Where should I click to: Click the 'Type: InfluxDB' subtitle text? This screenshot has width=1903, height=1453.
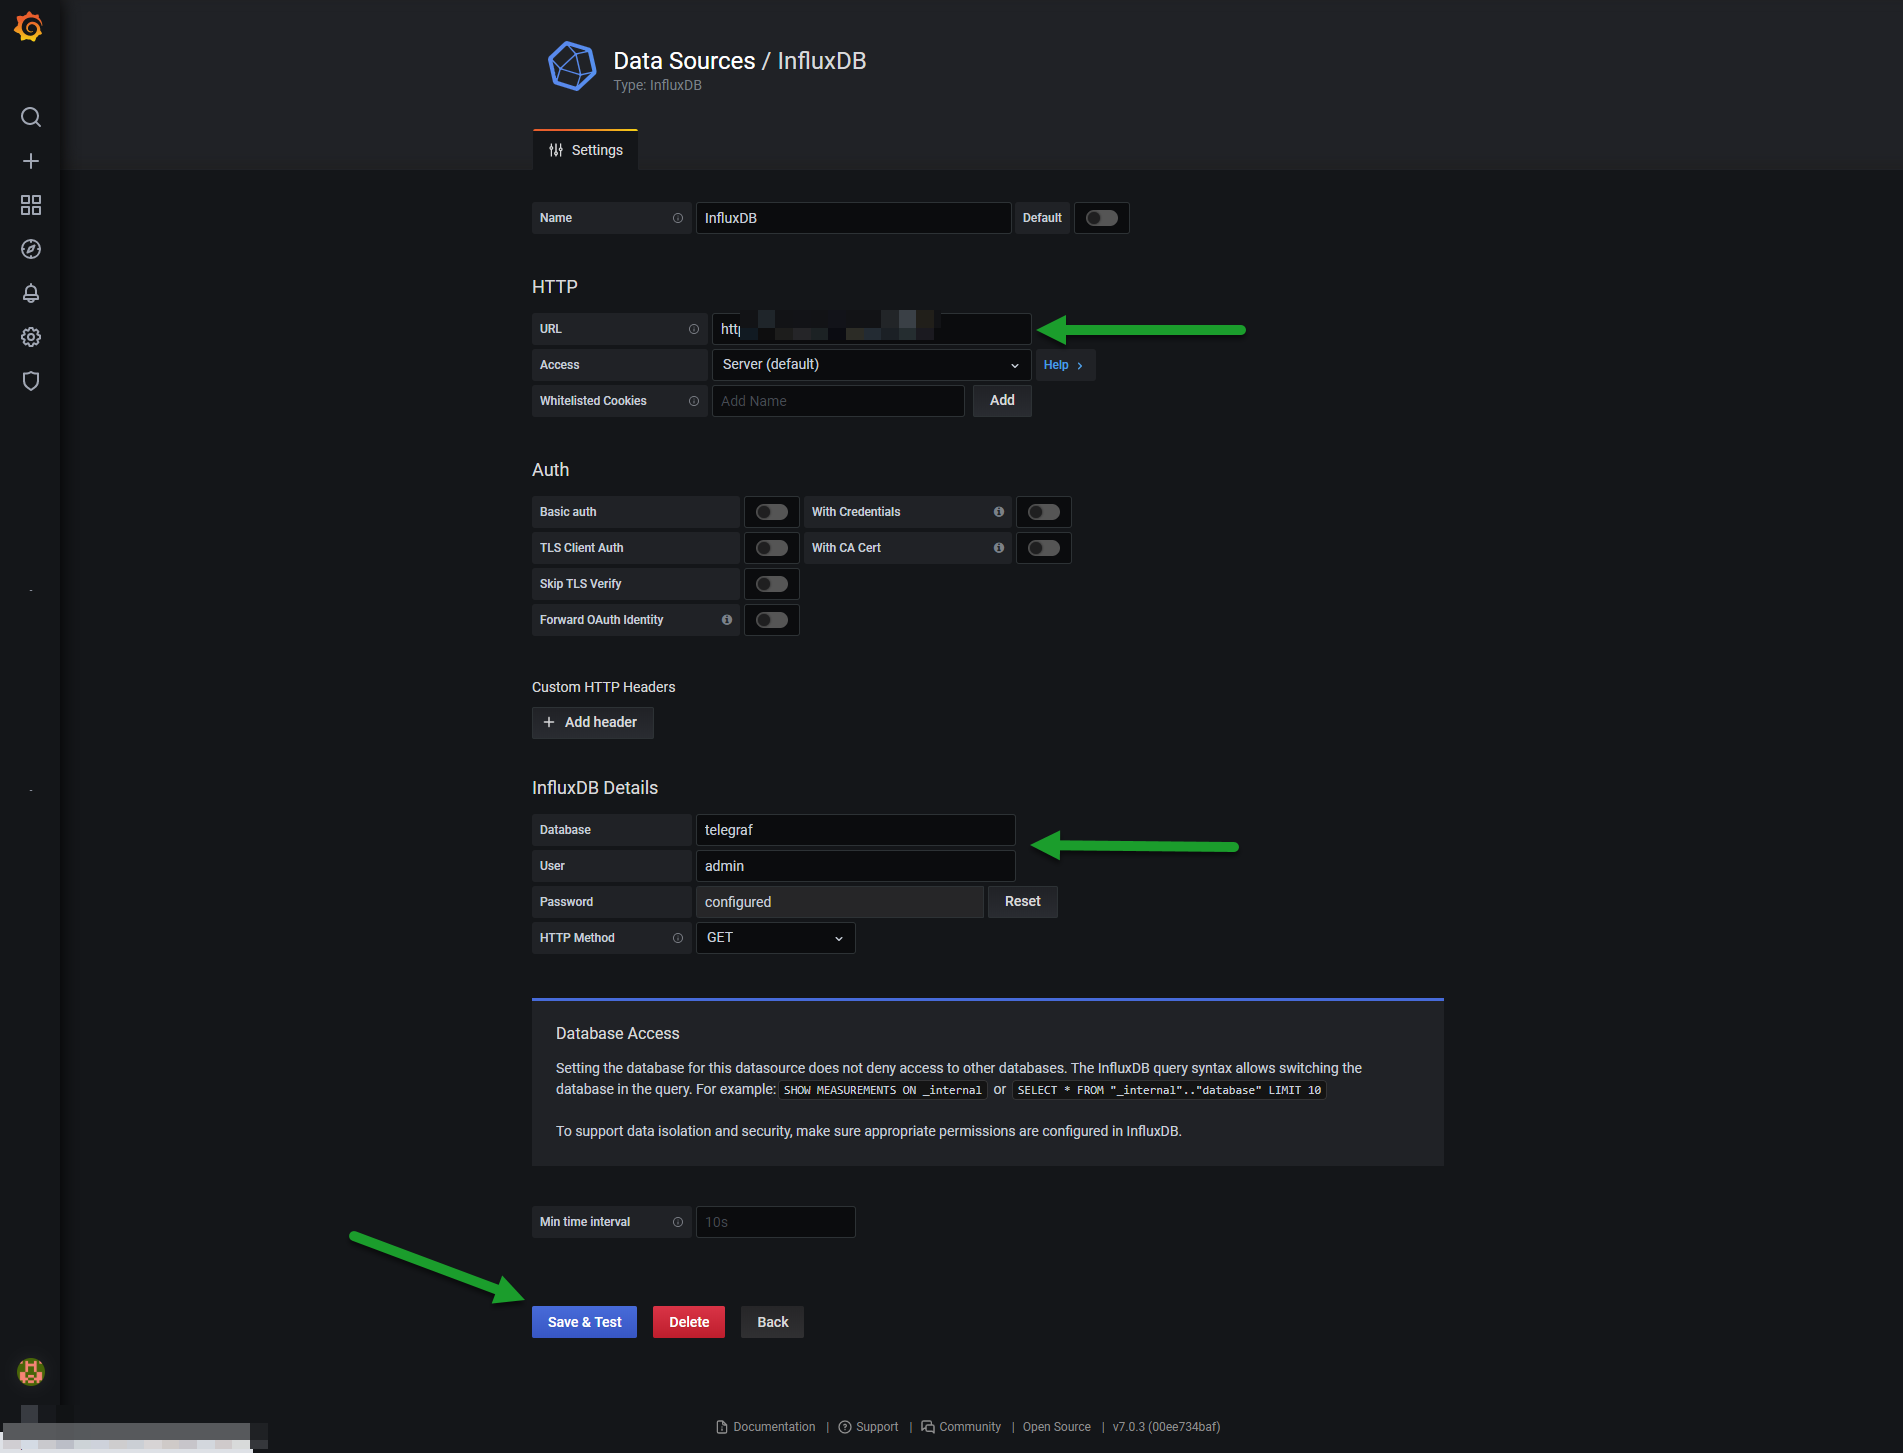click(x=657, y=86)
